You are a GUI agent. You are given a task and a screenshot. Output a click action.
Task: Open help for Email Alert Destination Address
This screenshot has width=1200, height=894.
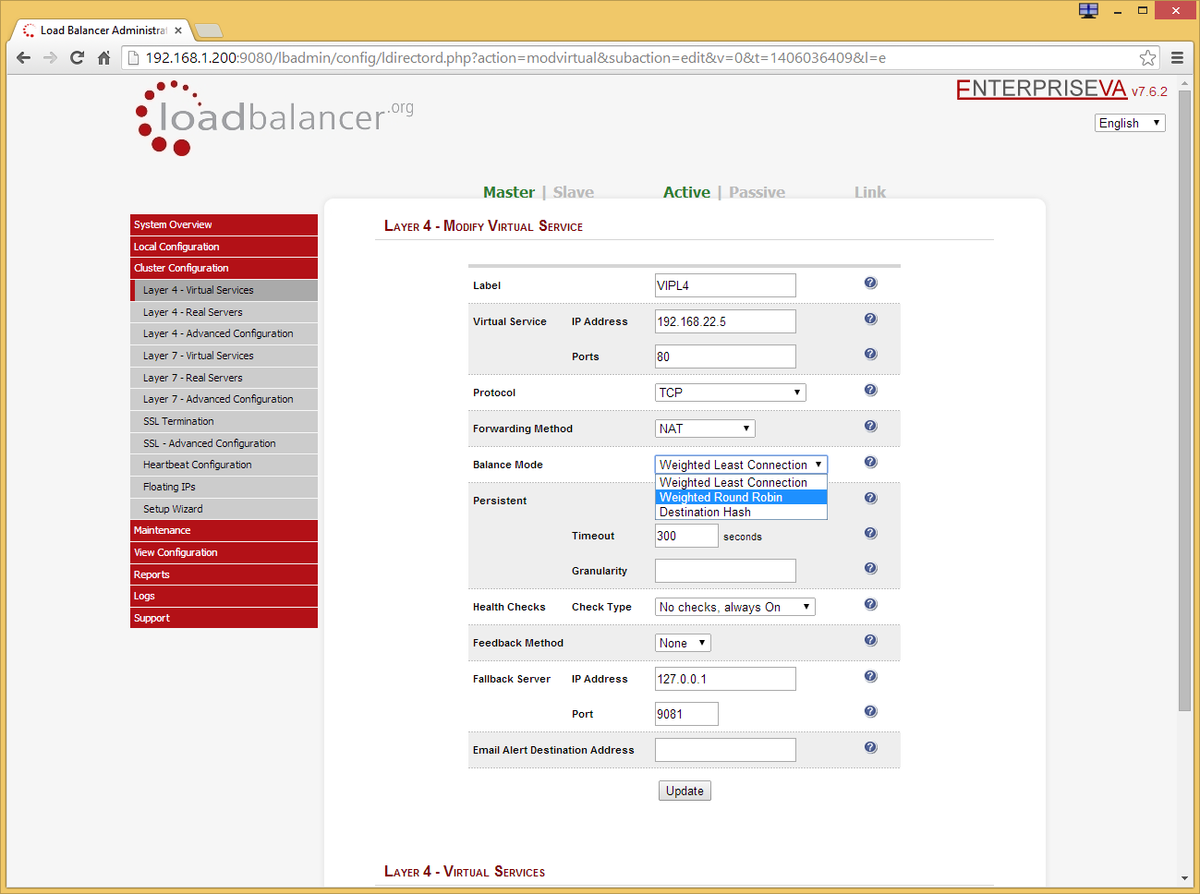(x=870, y=746)
